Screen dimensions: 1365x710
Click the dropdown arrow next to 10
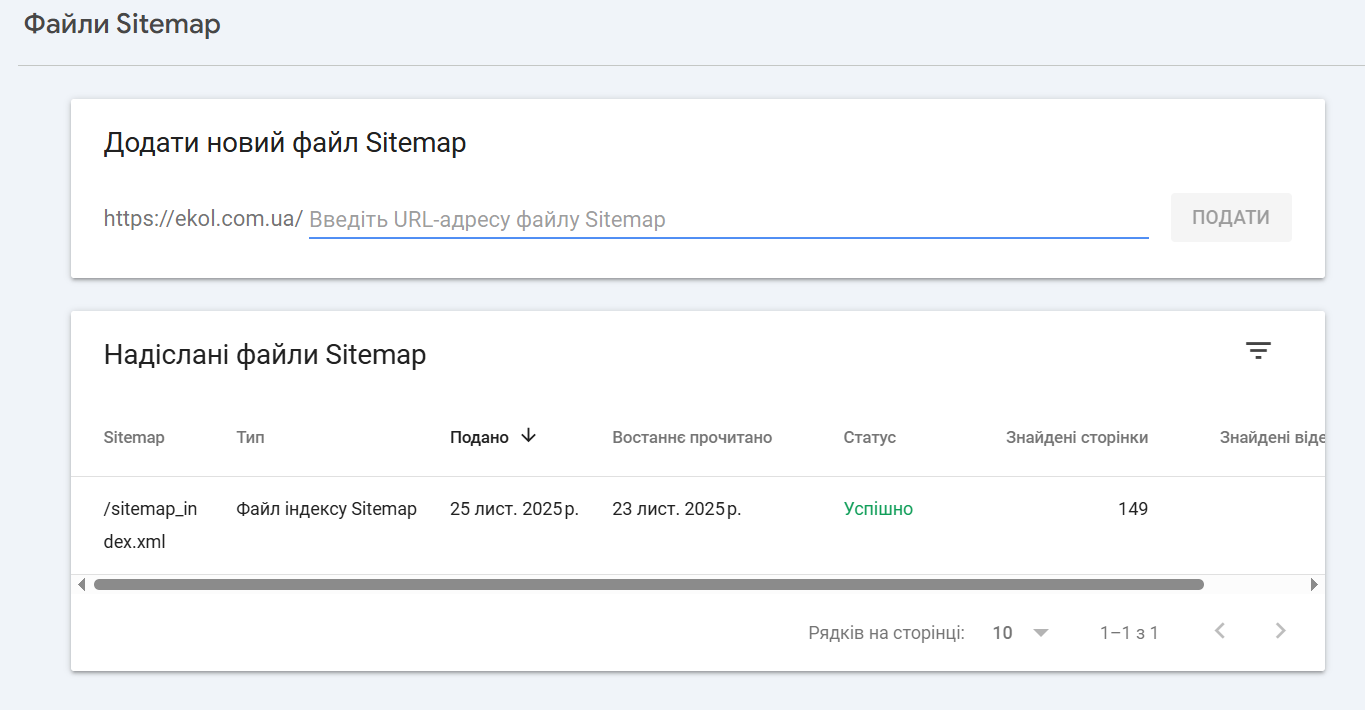click(x=1040, y=633)
